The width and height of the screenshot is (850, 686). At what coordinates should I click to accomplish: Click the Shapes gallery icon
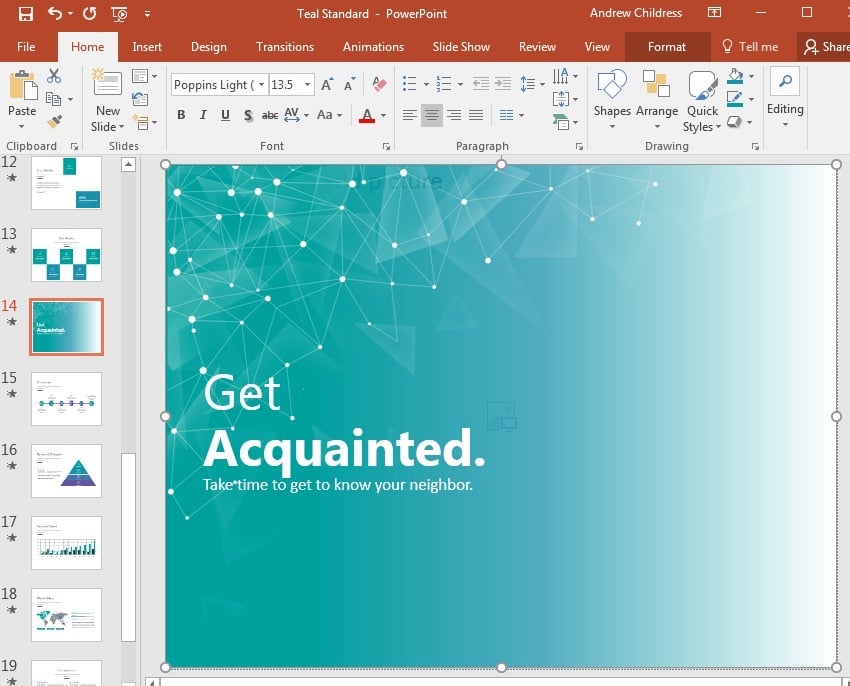pos(611,86)
